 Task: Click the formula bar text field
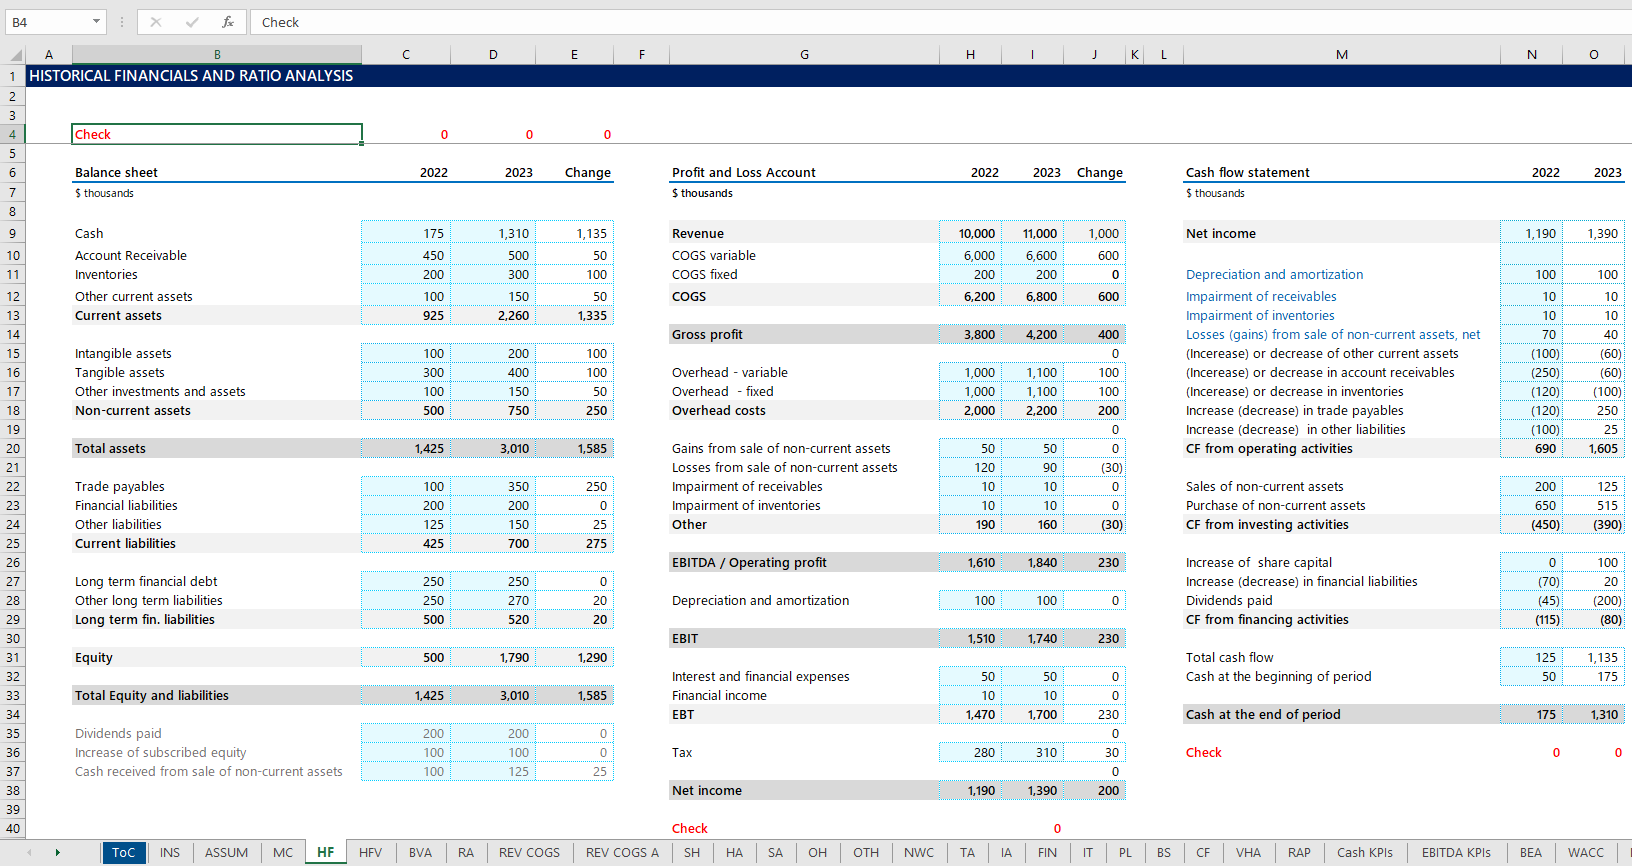pyautogui.click(x=900, y=22)
